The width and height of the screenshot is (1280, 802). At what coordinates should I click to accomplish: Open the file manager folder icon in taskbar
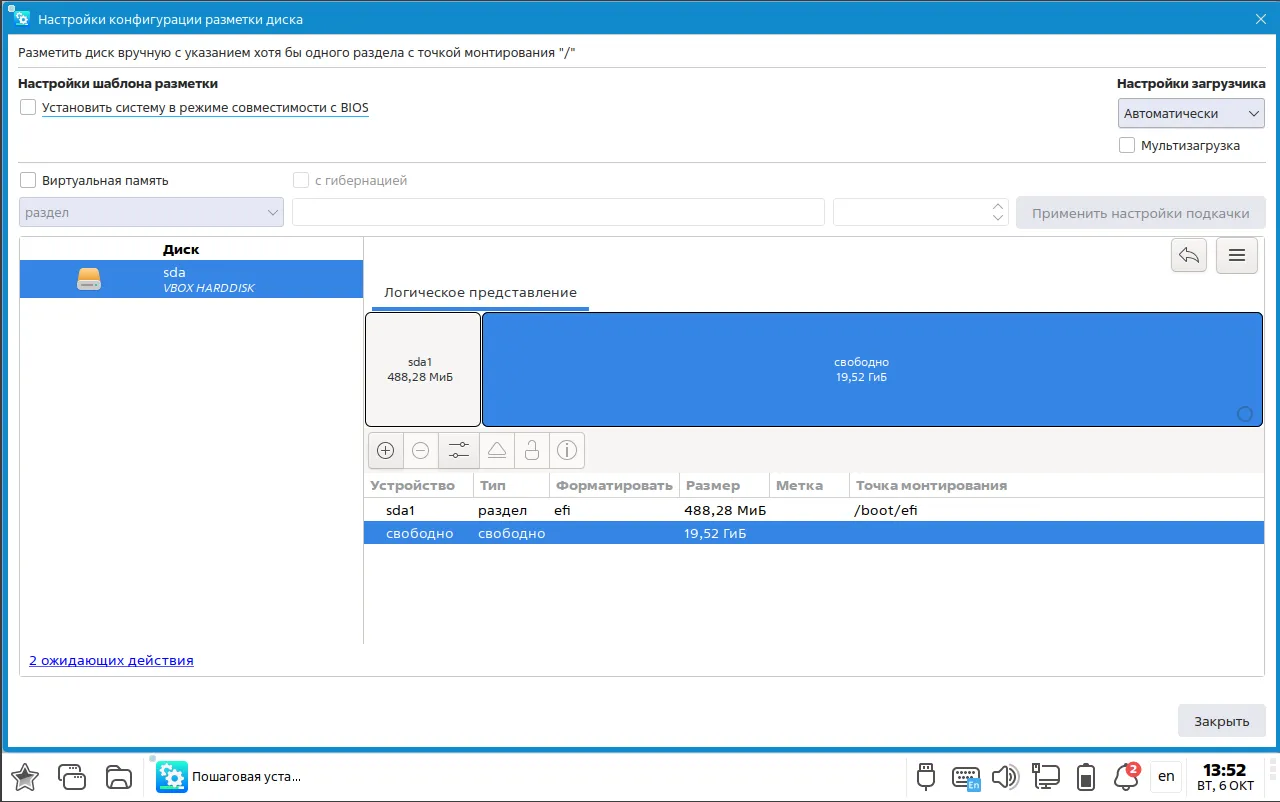pyautogui.click(x=119, y=776)
